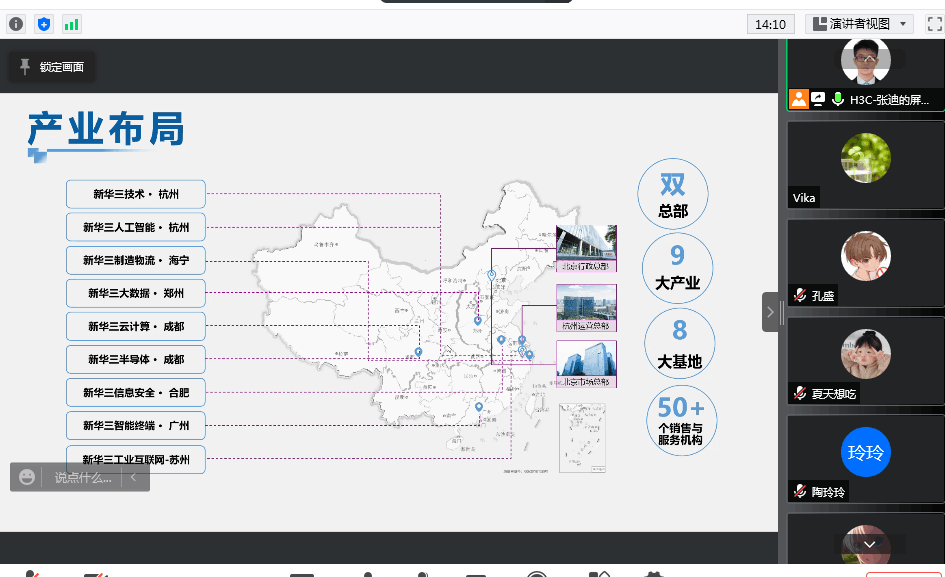
Task: Collapse the chat input bar arrow
Action: [x=134, y=477]
